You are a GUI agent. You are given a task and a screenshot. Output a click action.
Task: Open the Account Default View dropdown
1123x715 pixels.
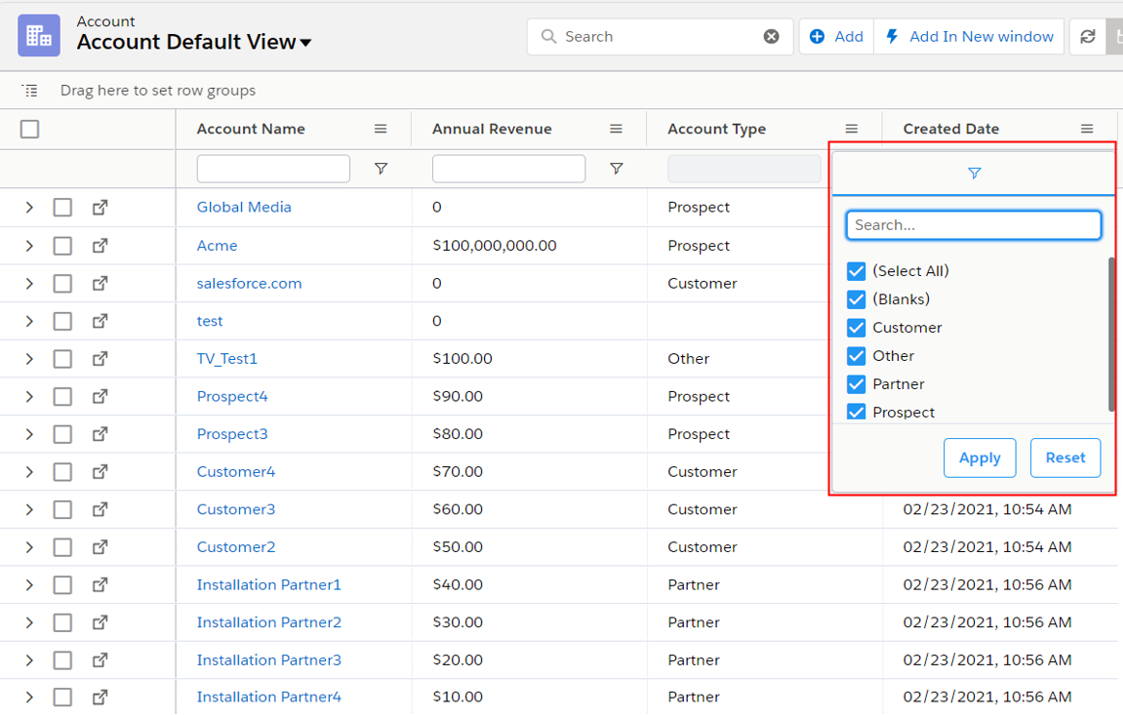[305, 43]
